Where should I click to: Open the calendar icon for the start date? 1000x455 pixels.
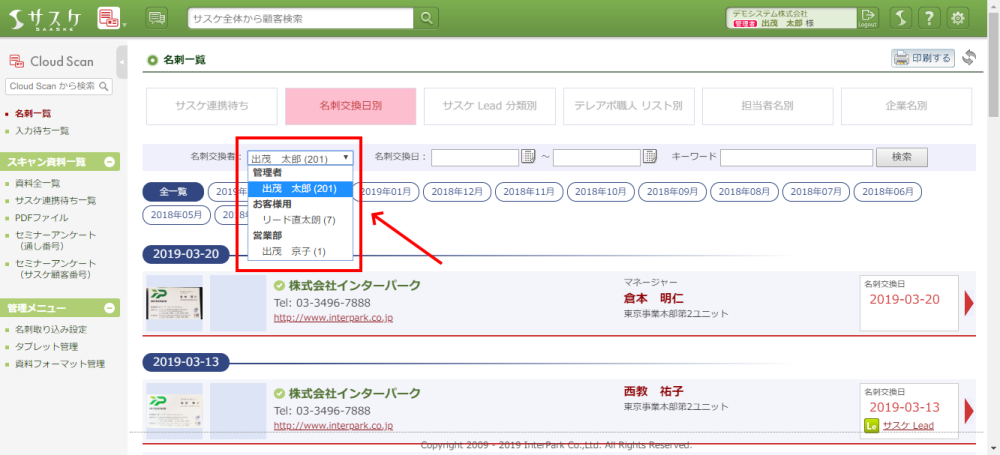point(529,156)
